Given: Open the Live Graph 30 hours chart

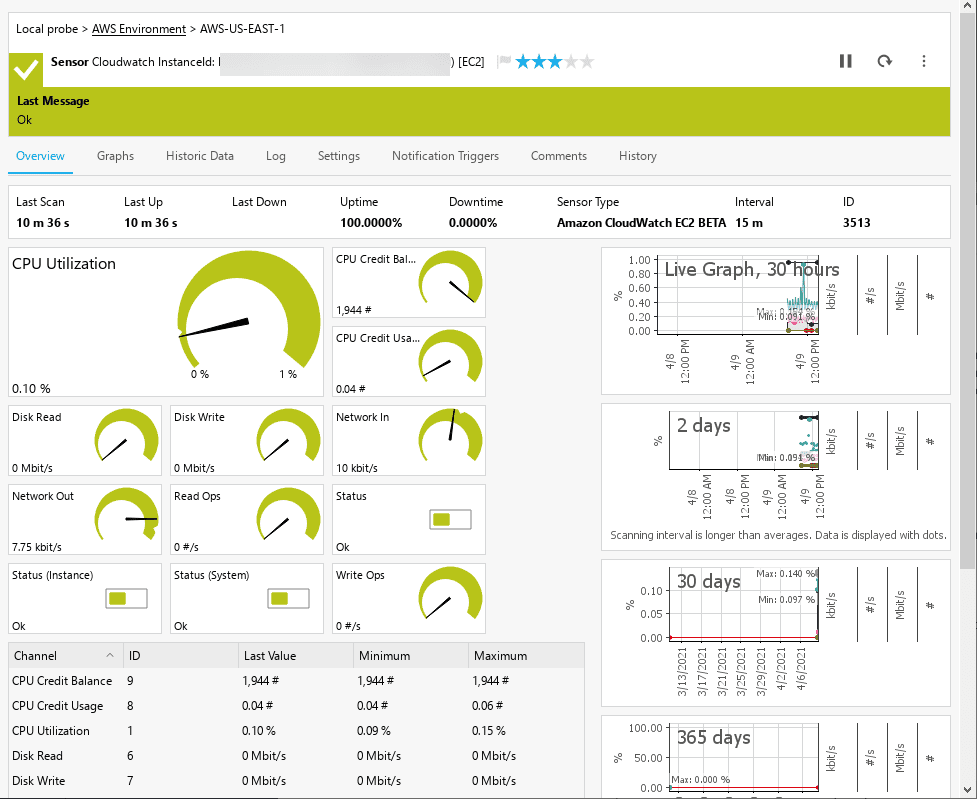Looking at the screenshot, I should pos(776,321).
